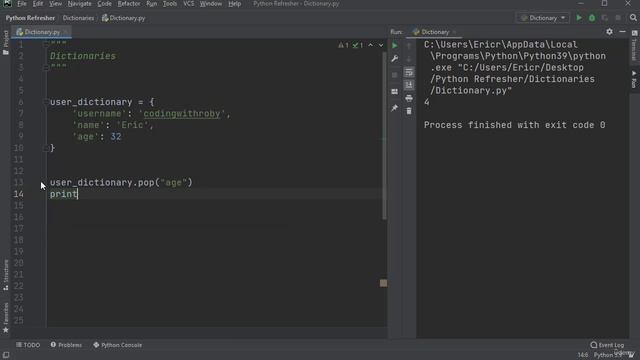Viewport: 640px width, 360px height.
Task: Click Python Refresher breadcrumb
Action: point(30,18)
